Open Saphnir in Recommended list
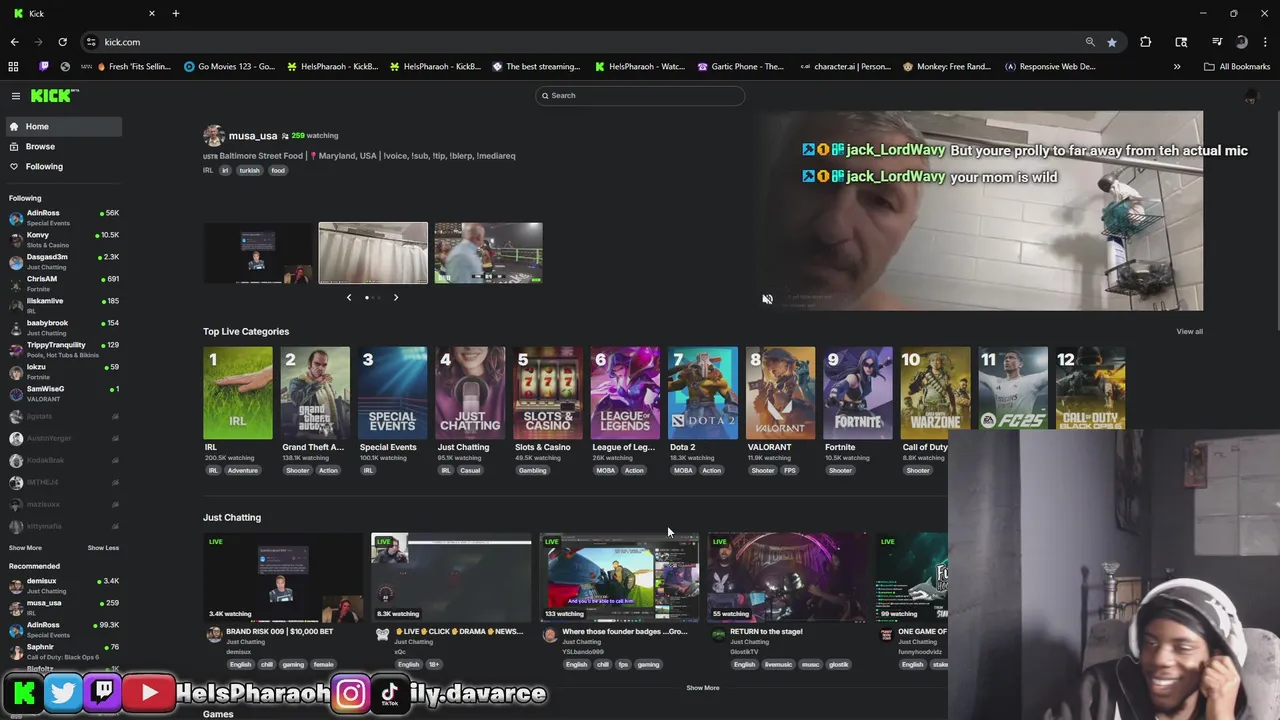The image size is (1280, 720). point(62,651)
